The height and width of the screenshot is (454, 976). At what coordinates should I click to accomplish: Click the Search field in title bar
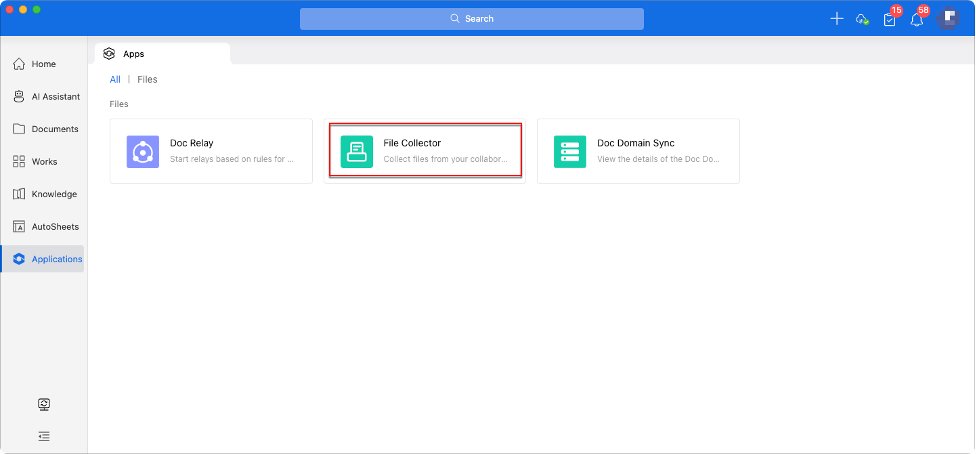471,19
